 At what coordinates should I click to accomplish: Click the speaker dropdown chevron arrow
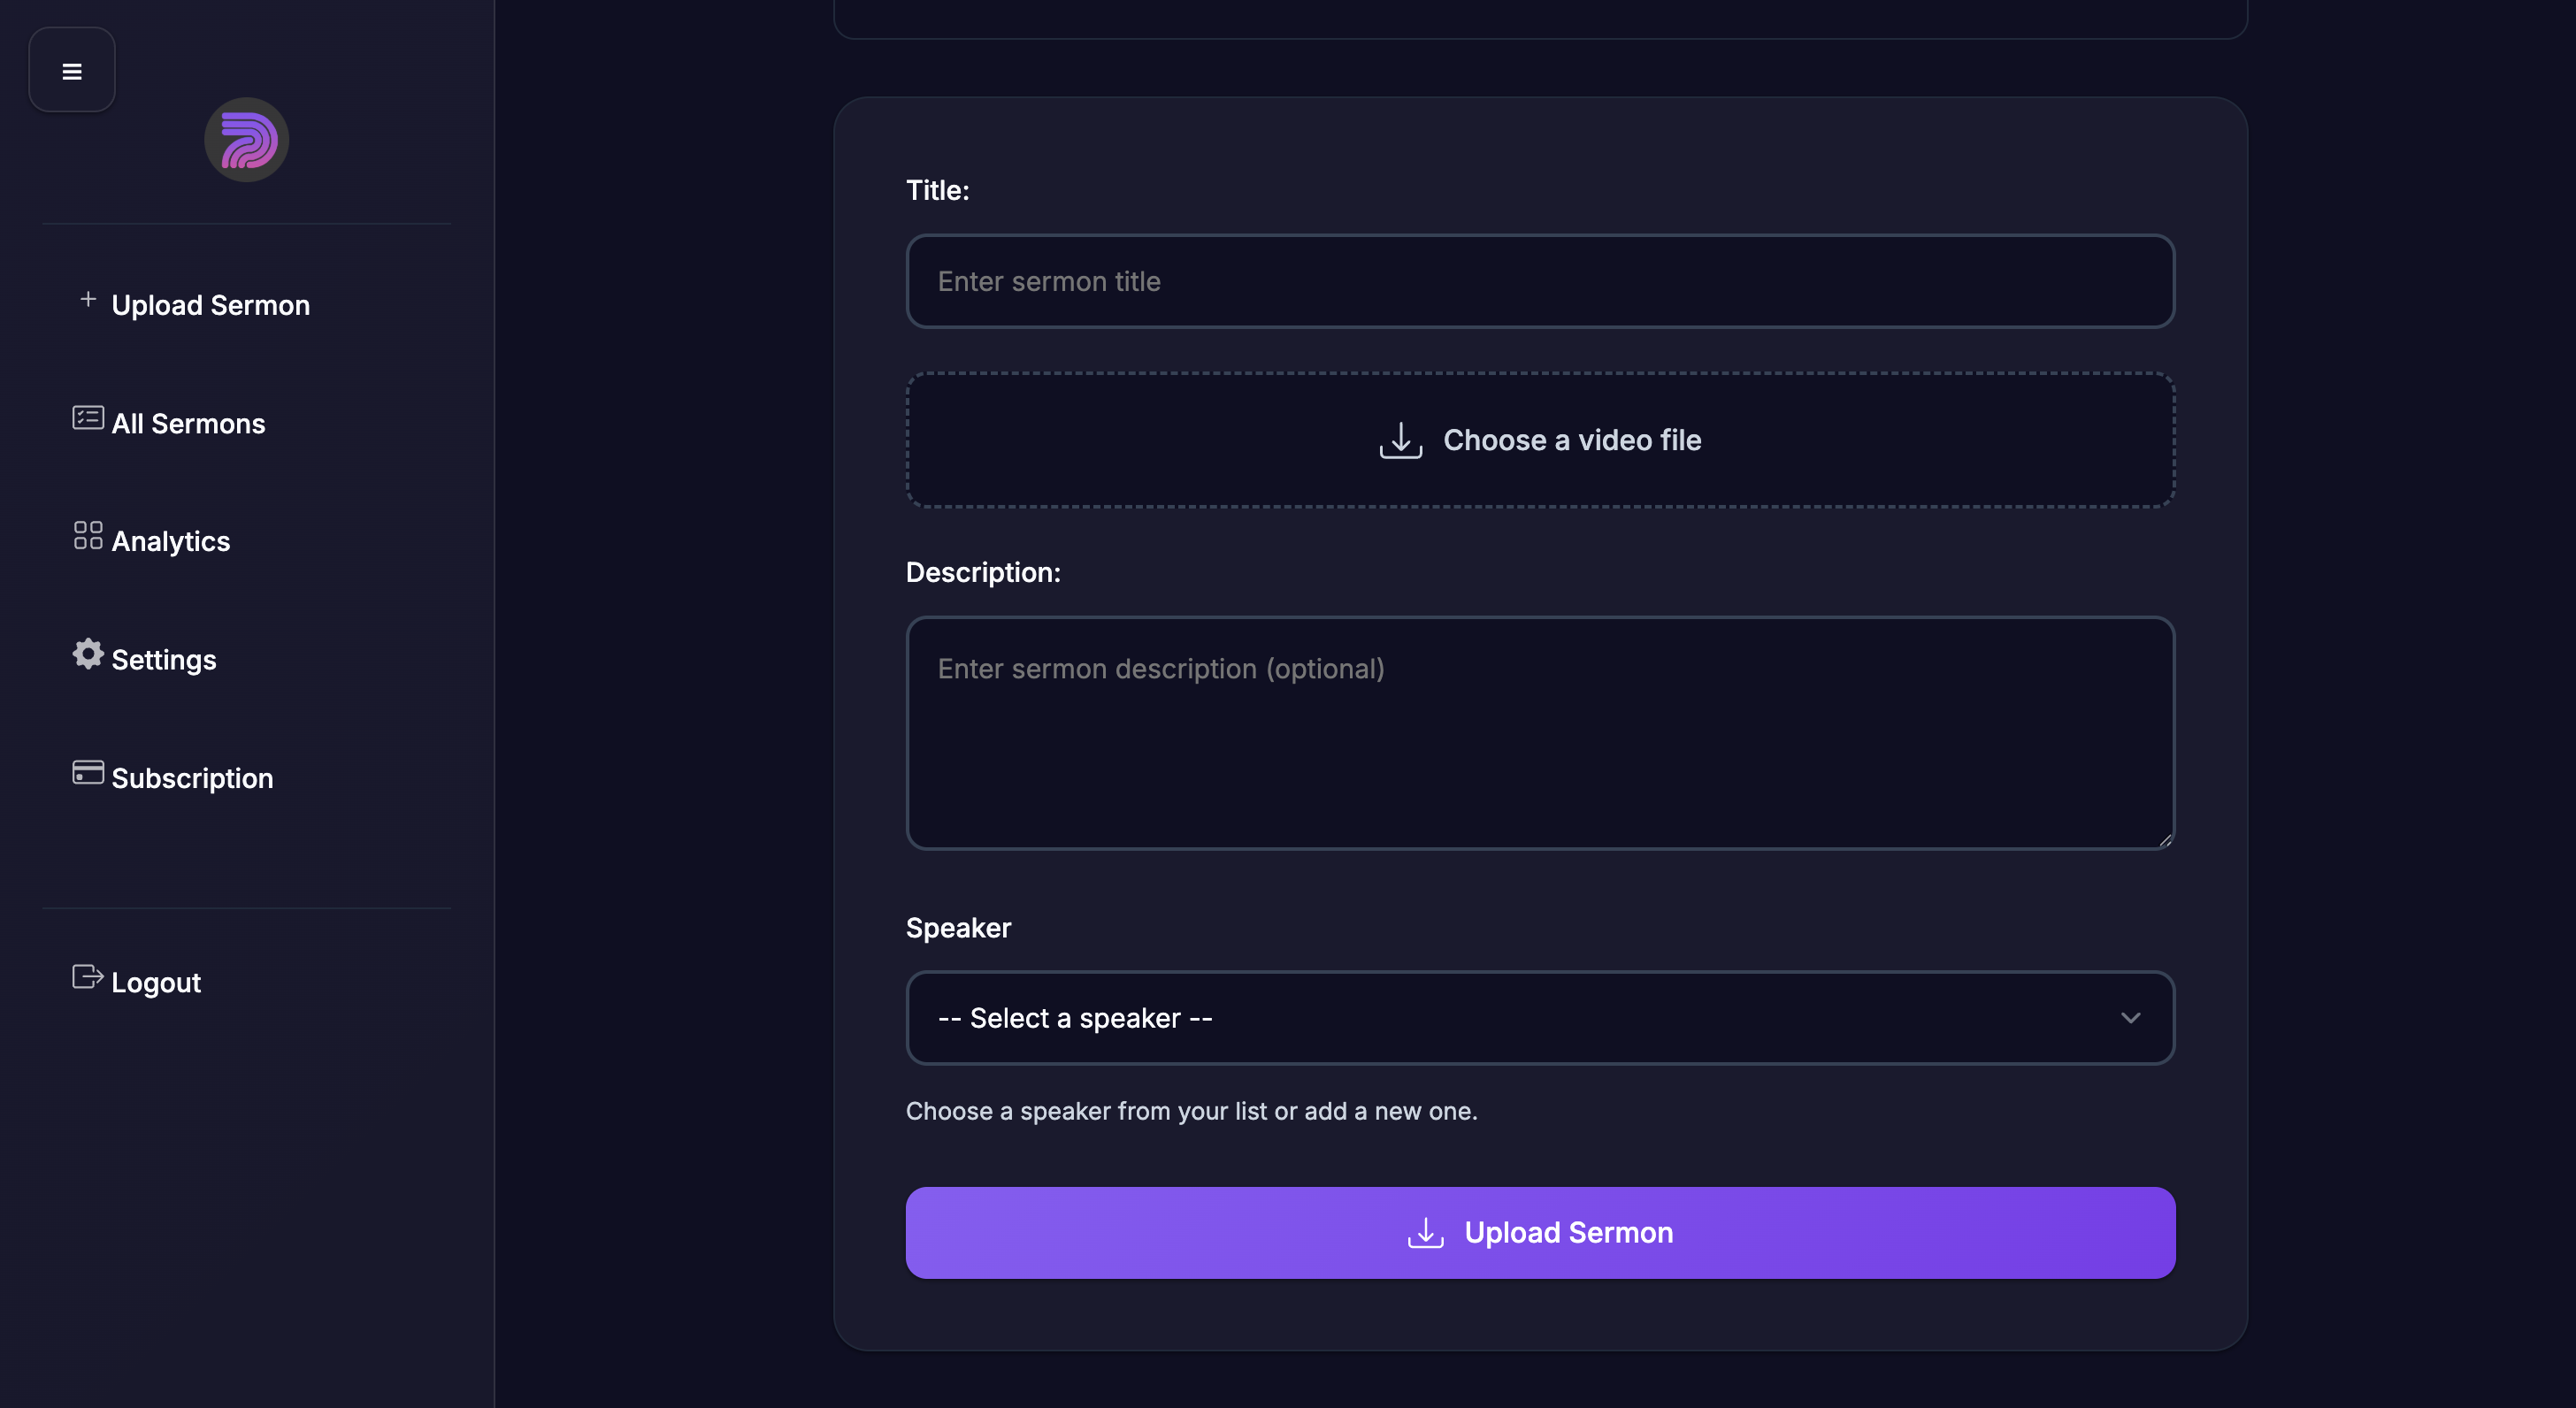[2131, 1018]
